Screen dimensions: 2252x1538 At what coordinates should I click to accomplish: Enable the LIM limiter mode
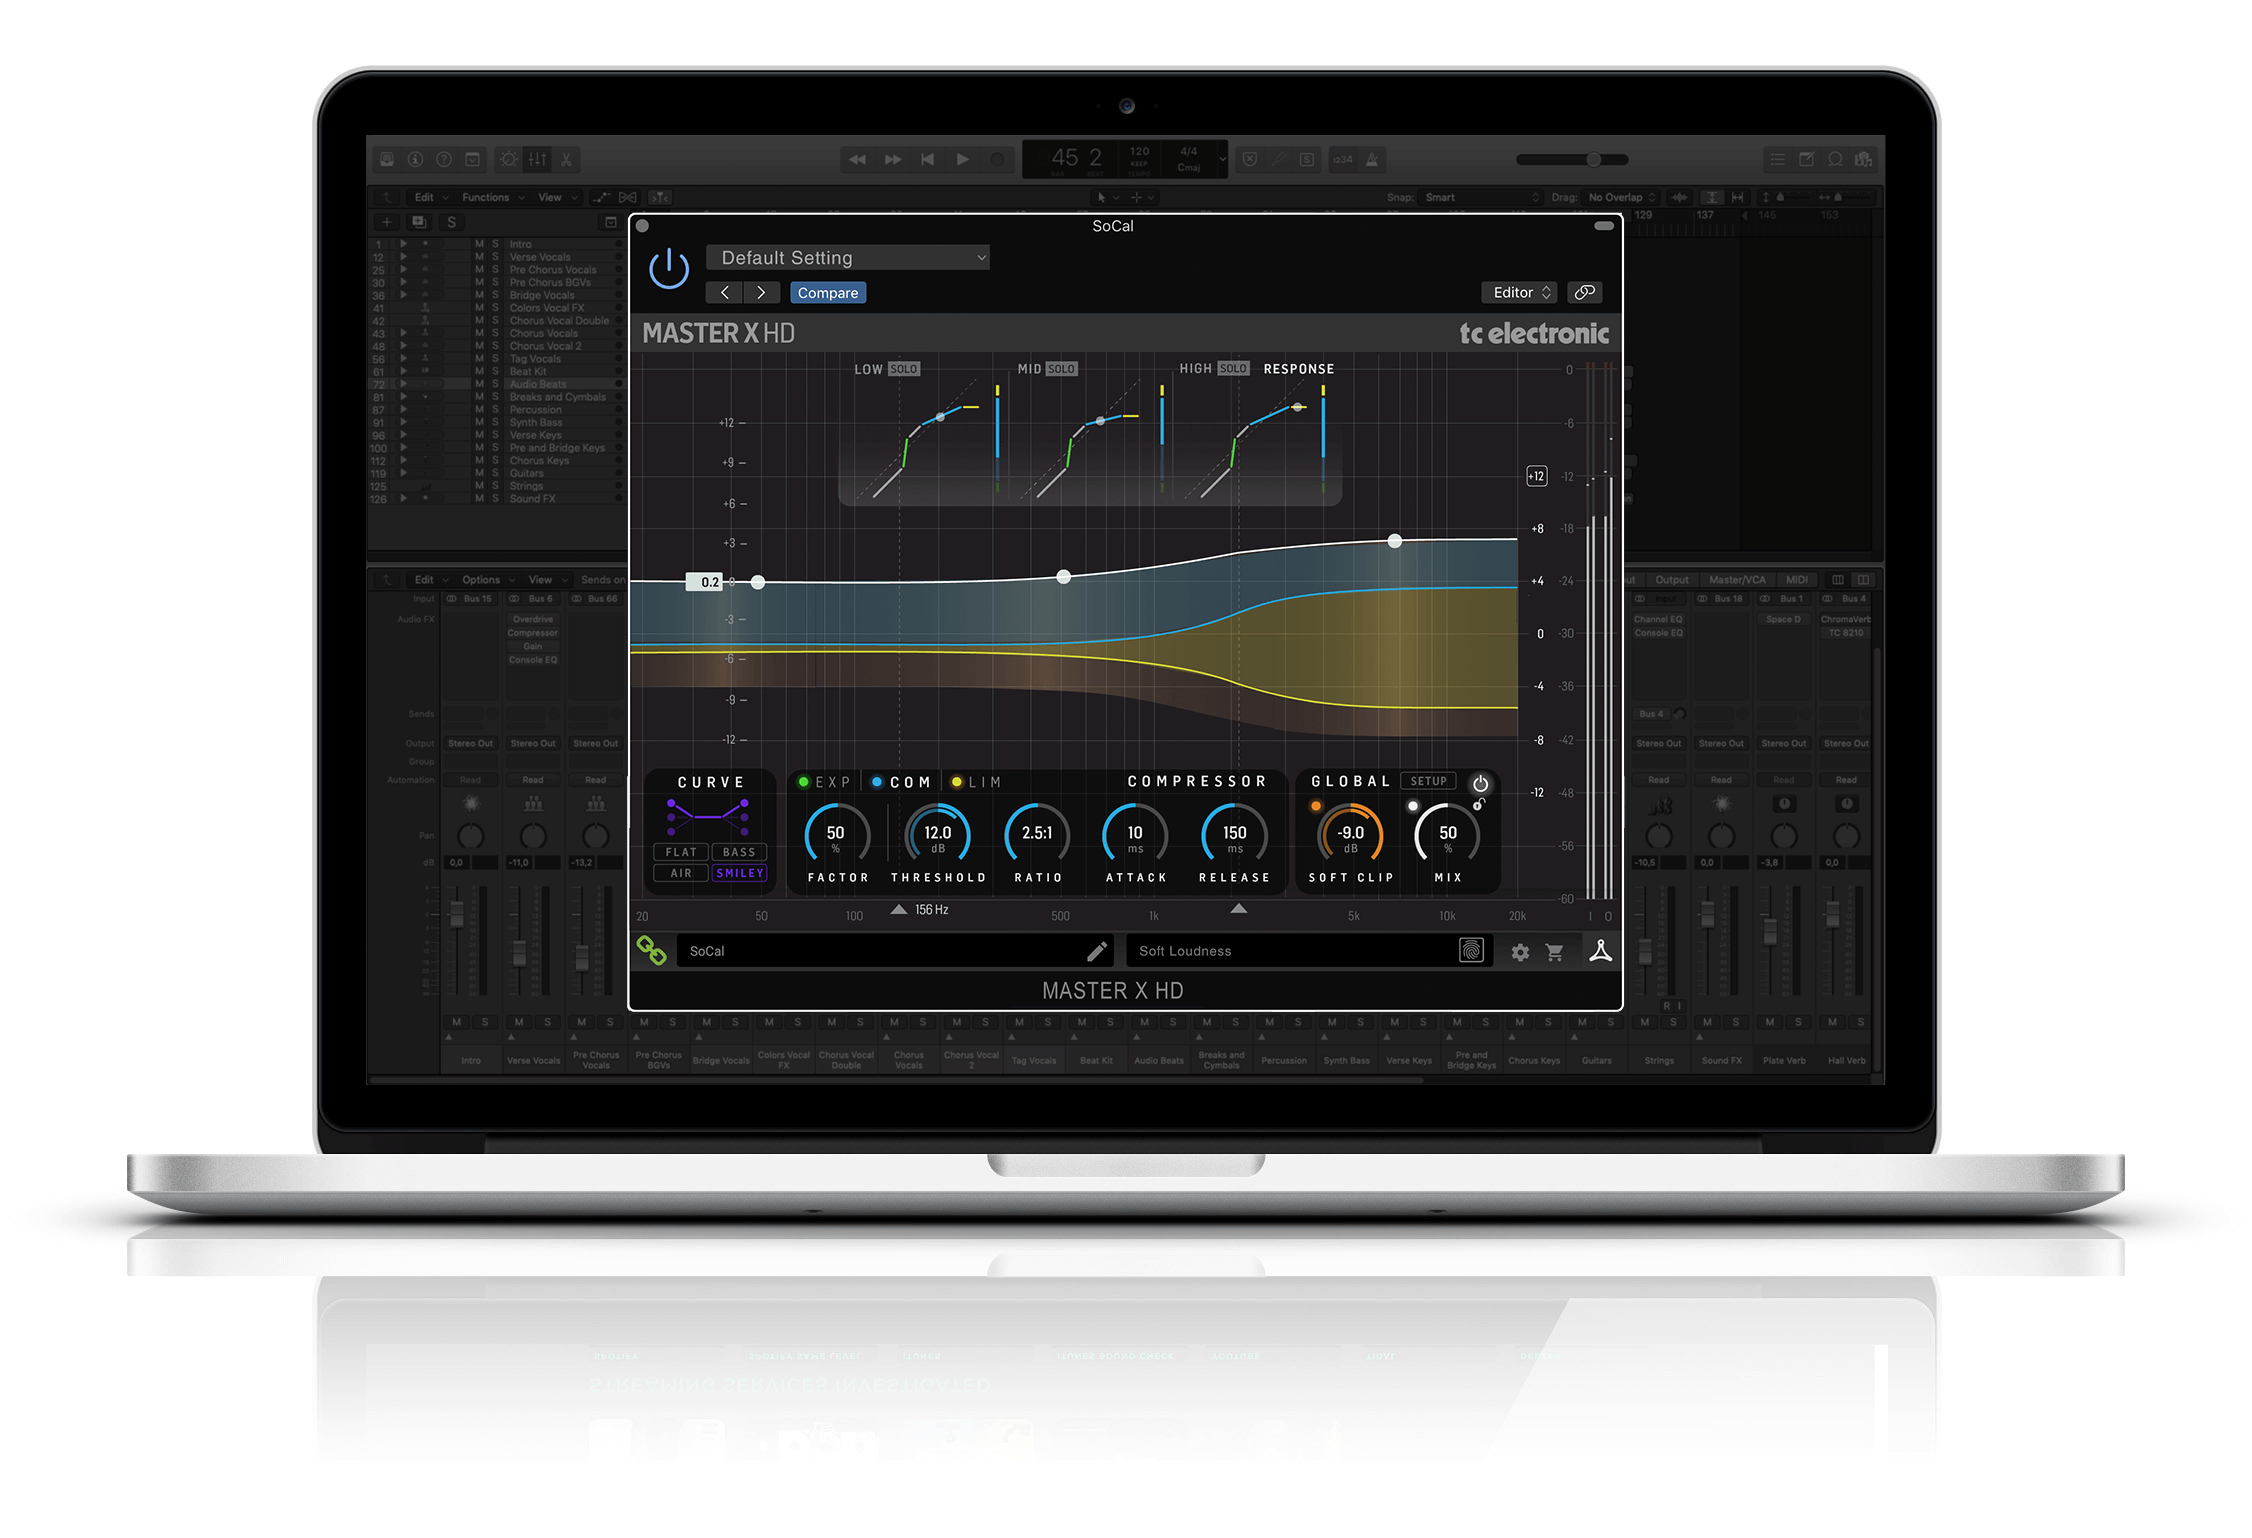click(x=977, y=782)
